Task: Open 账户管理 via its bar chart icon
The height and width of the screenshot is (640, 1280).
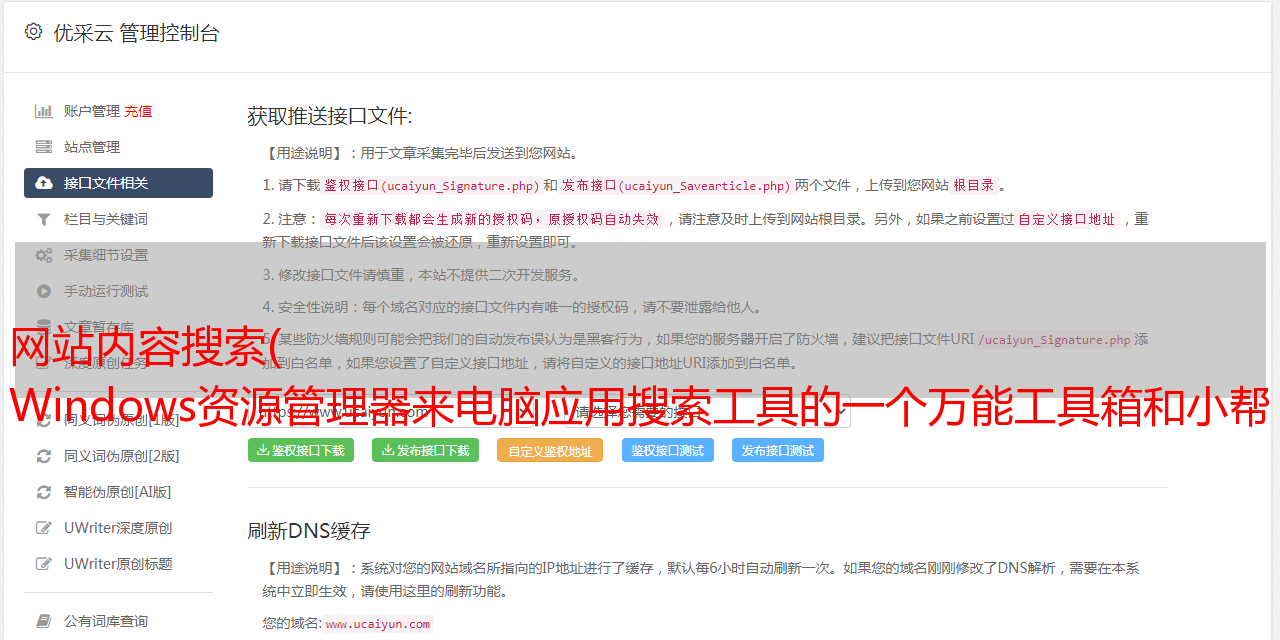Action: tap(44, 111)
